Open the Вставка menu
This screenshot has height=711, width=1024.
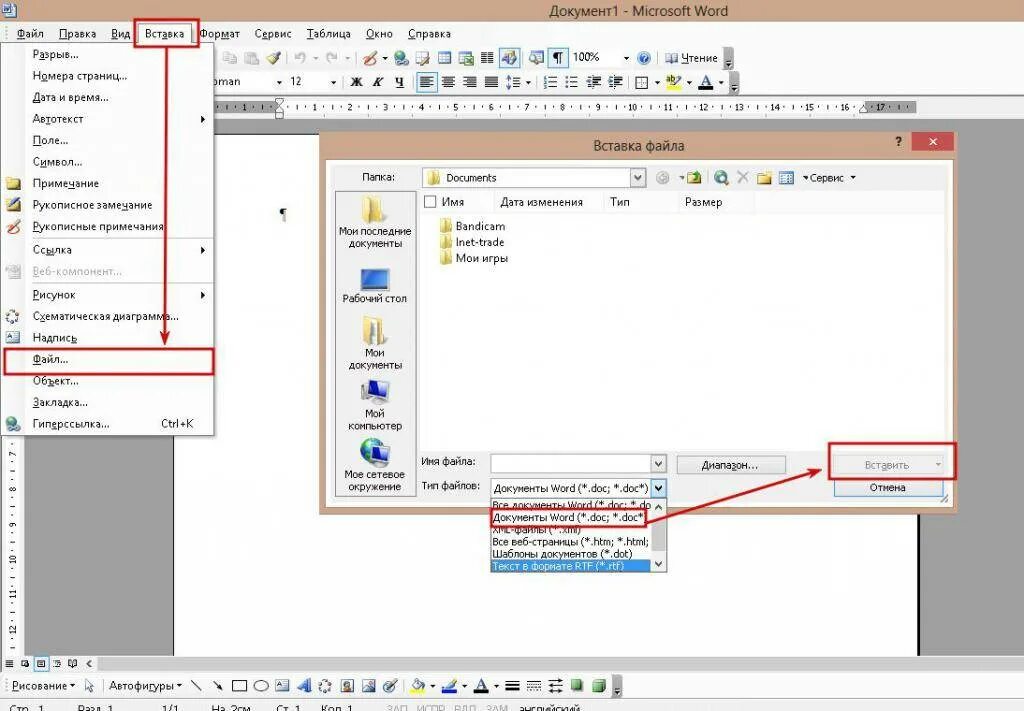coord(165,33)
